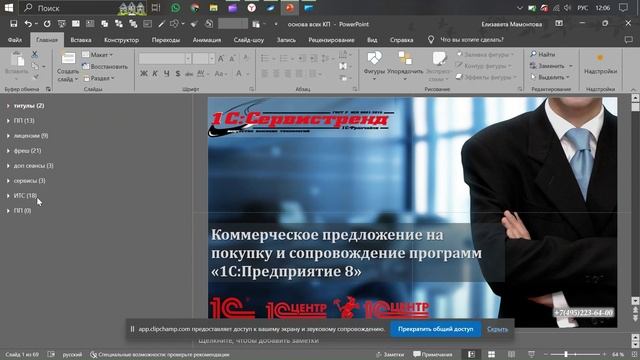Viewport: 640px width, 360px height.
Task: Expand the титулы (2) section
Action: click(8, 106)
